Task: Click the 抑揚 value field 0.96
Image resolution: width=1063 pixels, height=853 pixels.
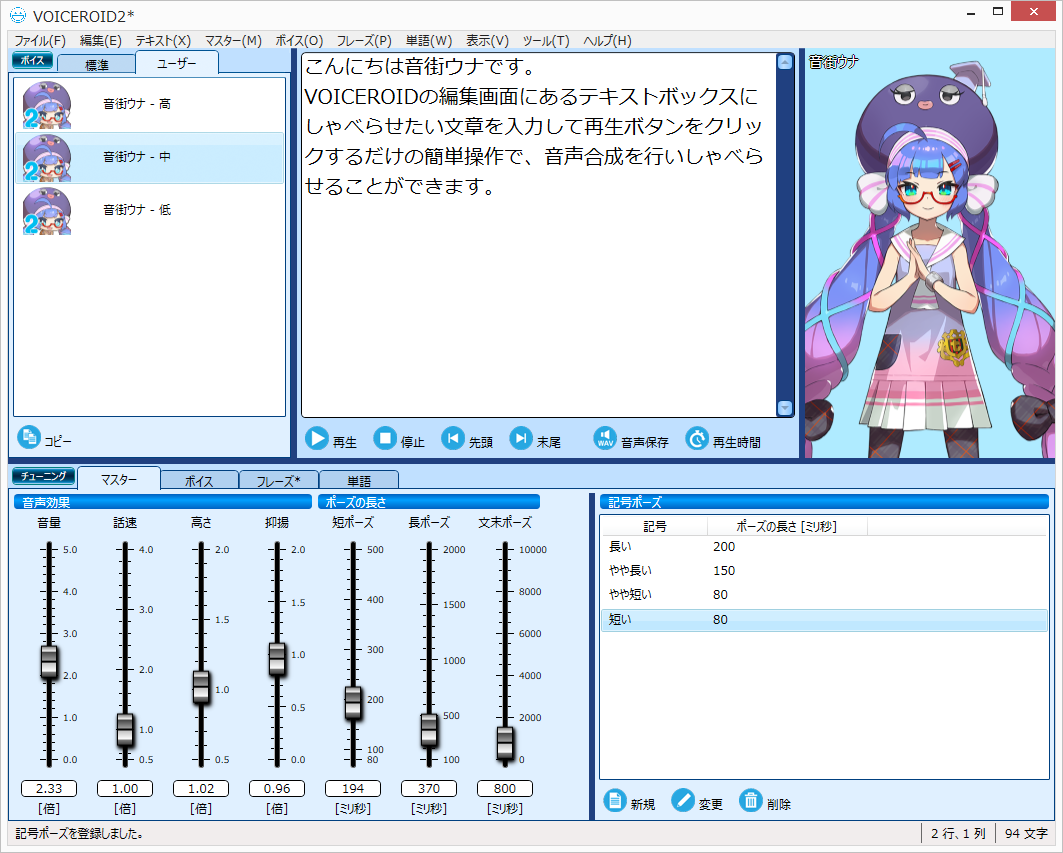Action: pos(277,789)
